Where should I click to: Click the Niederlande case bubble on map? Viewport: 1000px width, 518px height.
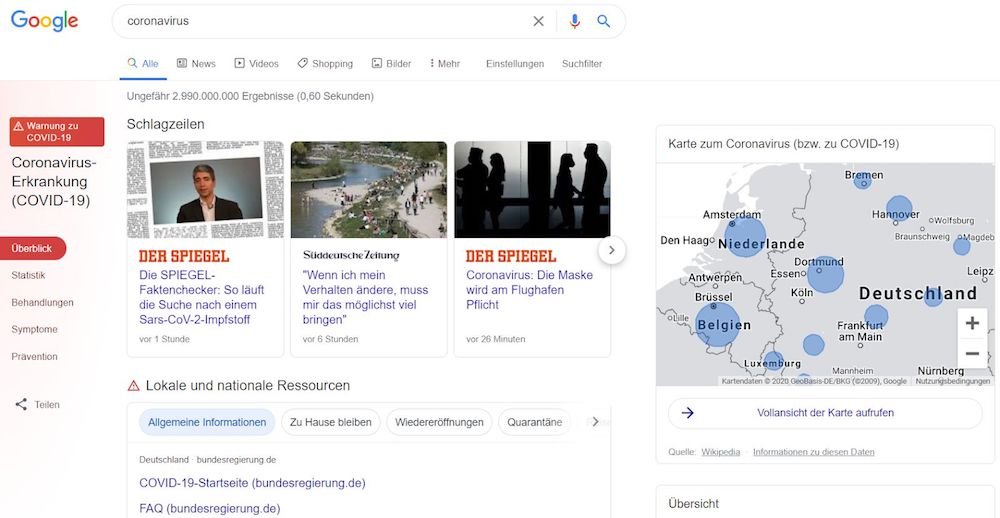pyautogui.click(x=746, y=237)
